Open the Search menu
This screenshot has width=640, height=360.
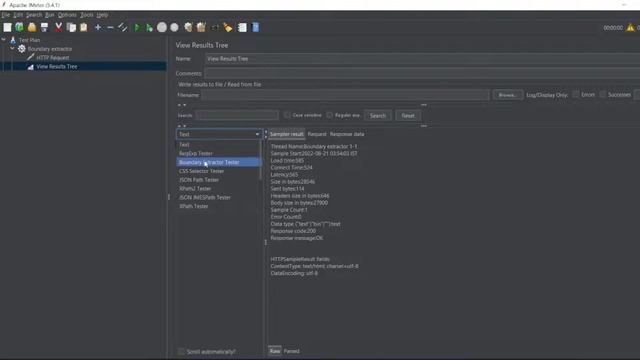click(34, 15)
